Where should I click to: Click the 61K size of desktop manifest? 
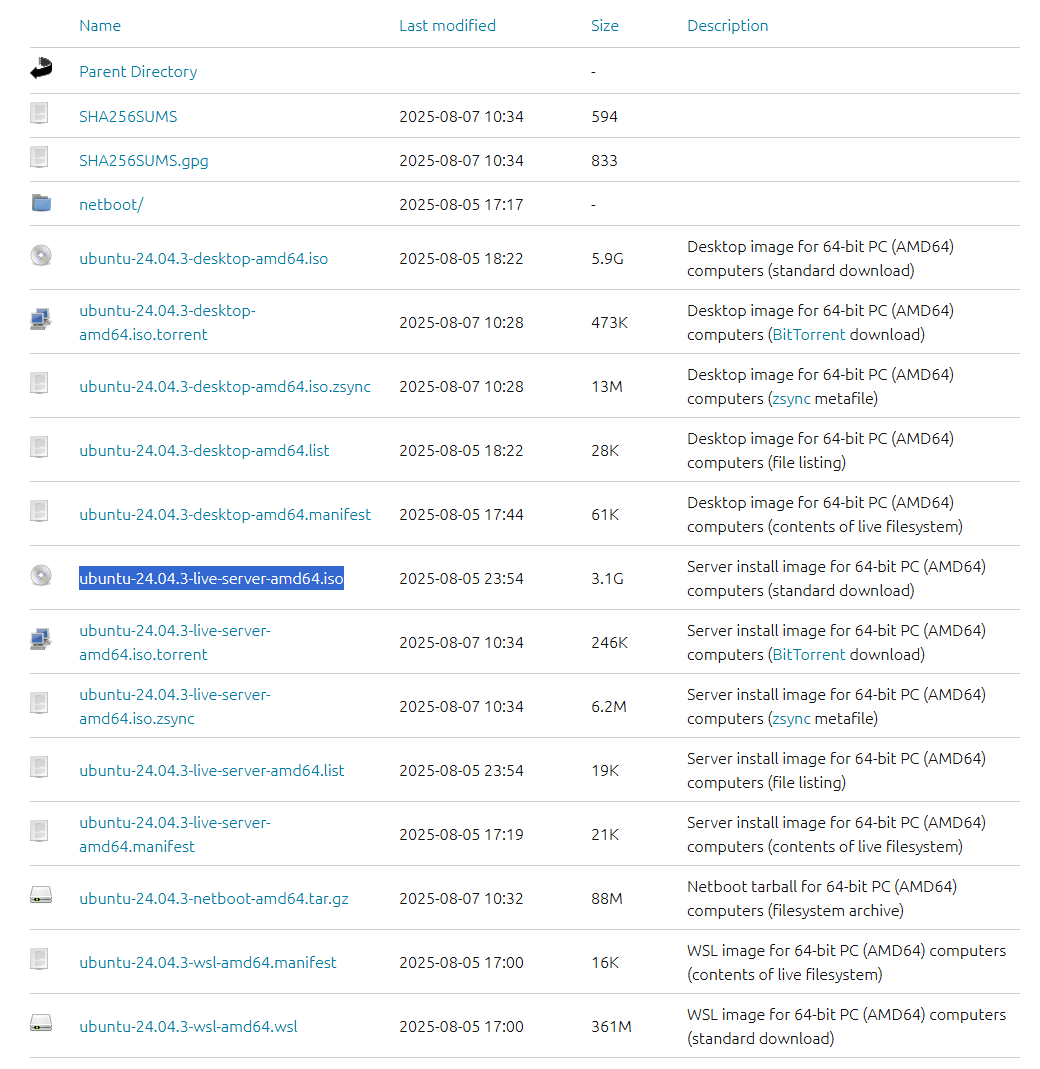point(605,515)
